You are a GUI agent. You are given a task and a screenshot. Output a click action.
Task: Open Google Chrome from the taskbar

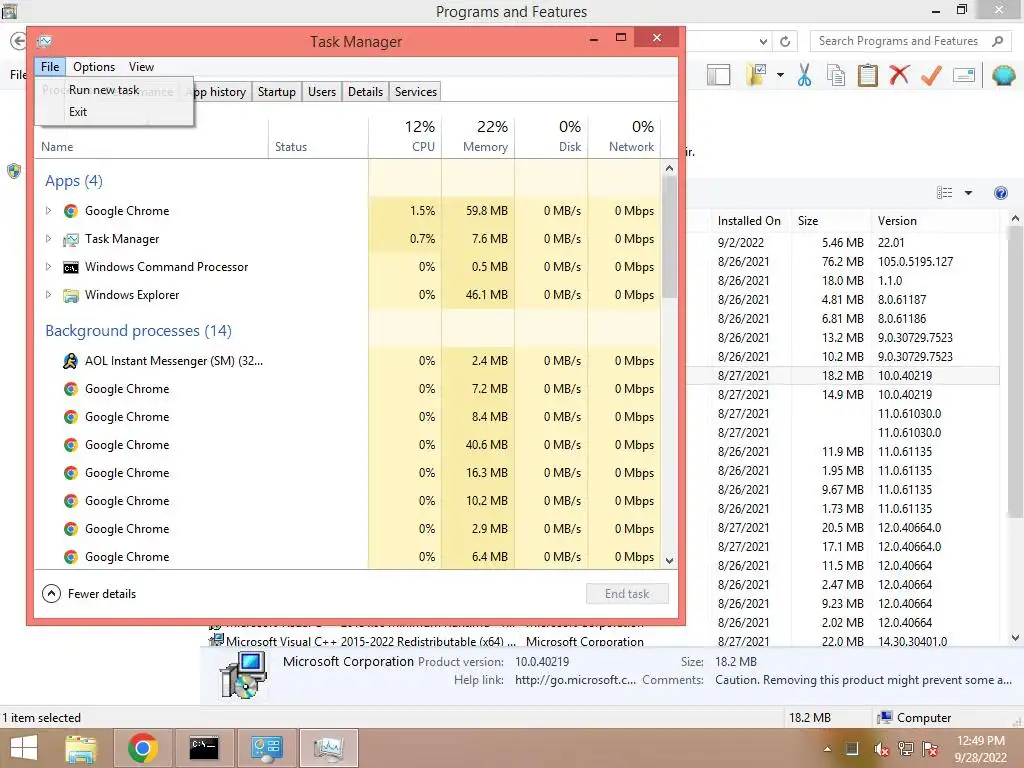tap(142, 748)
